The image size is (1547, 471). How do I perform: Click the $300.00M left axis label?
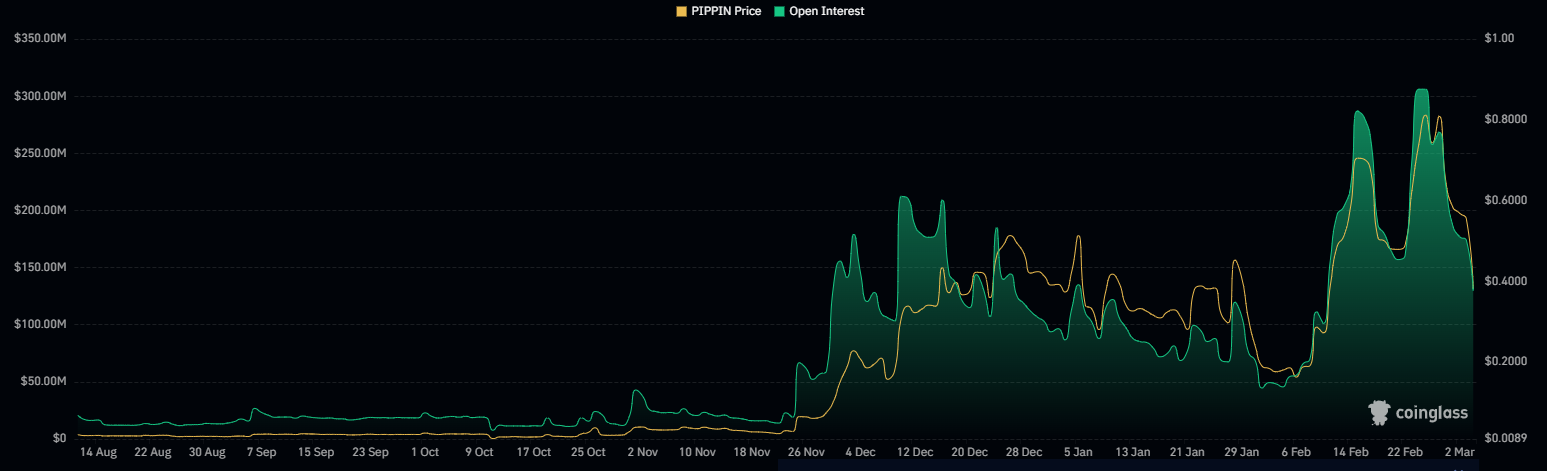pos(40,97)
